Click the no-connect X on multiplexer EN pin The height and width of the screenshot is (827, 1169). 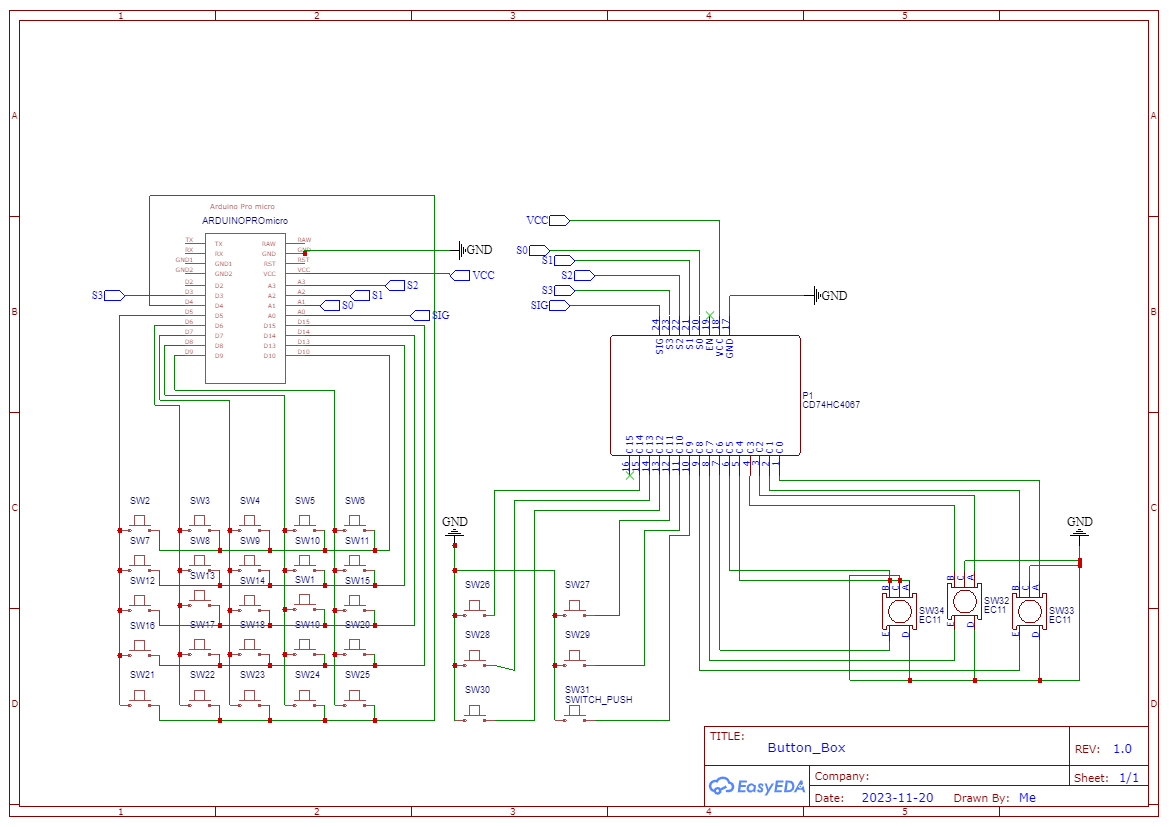tap(710, 315)
